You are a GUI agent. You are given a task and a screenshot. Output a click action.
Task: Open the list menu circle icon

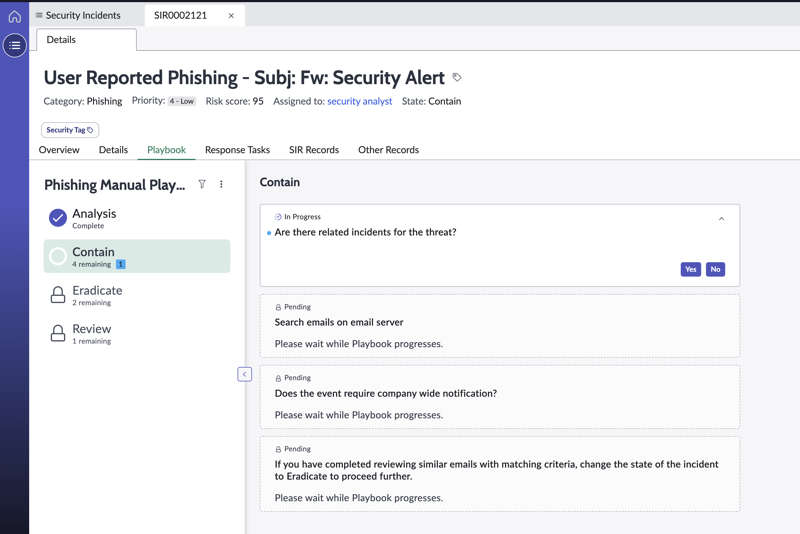15,45
